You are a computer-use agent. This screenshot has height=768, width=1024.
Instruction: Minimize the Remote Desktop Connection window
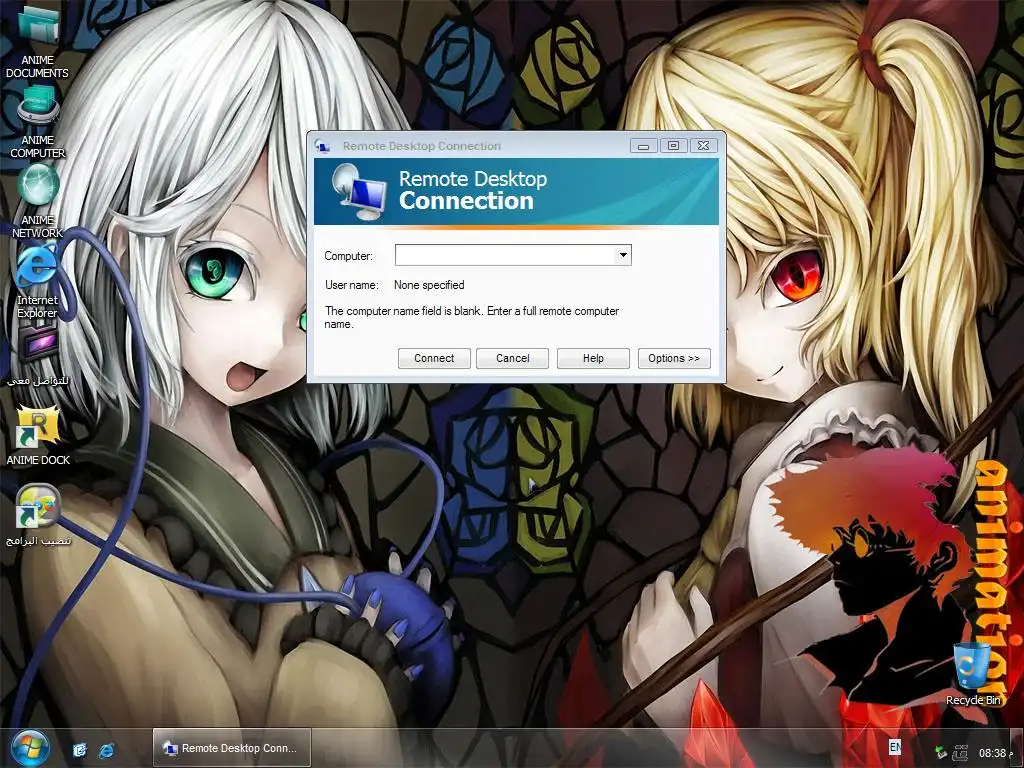(643, 146)
